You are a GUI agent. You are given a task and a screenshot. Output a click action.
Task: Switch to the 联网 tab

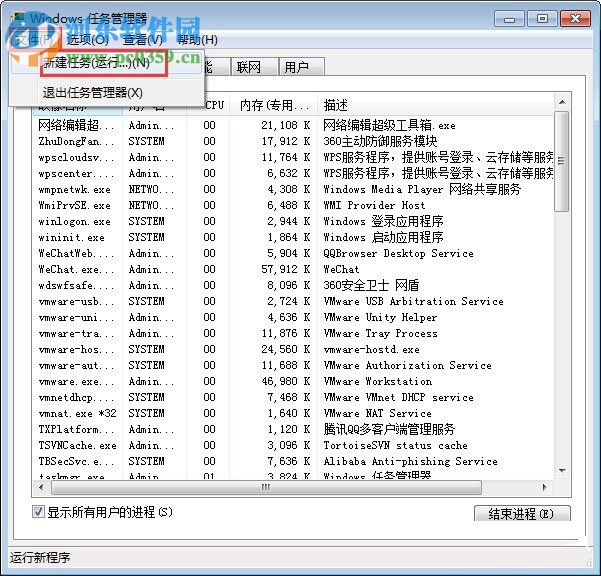(x=254, y=67)
